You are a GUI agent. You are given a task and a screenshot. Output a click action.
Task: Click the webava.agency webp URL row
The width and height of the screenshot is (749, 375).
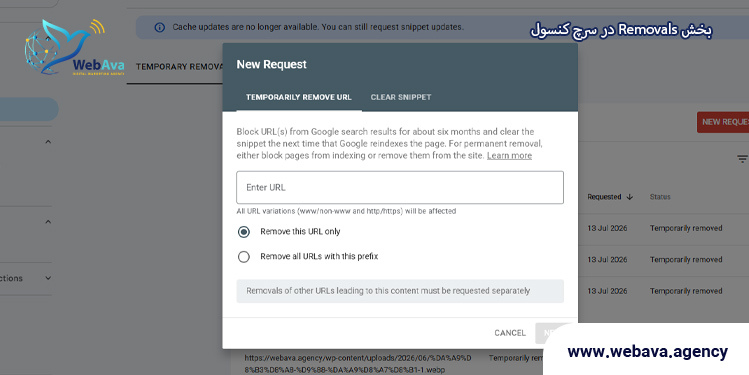coord(358,364)
